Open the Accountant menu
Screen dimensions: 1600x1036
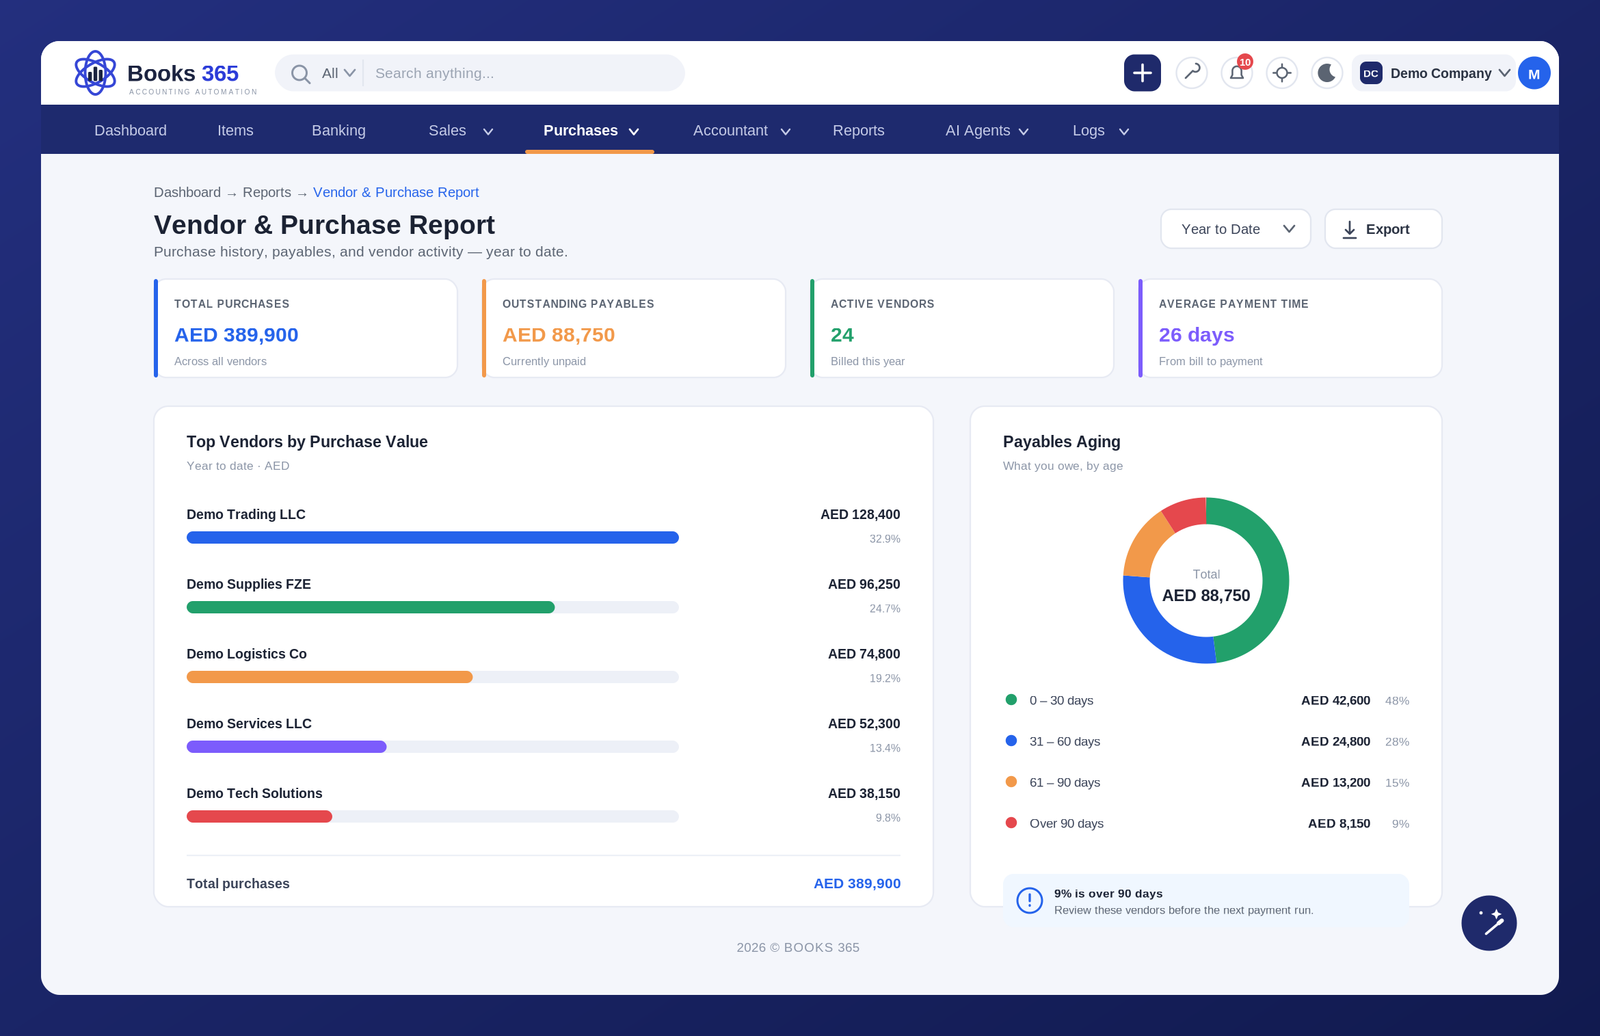(741, 131)
